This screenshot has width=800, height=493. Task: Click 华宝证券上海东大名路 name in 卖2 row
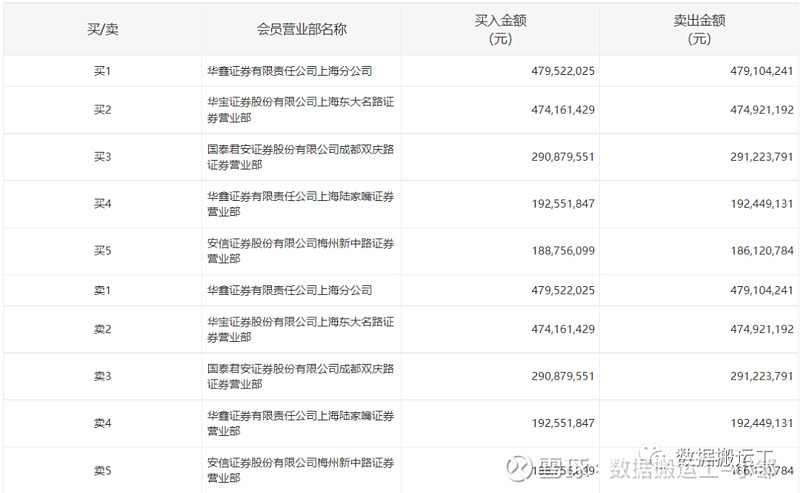[x=301, y=329]
